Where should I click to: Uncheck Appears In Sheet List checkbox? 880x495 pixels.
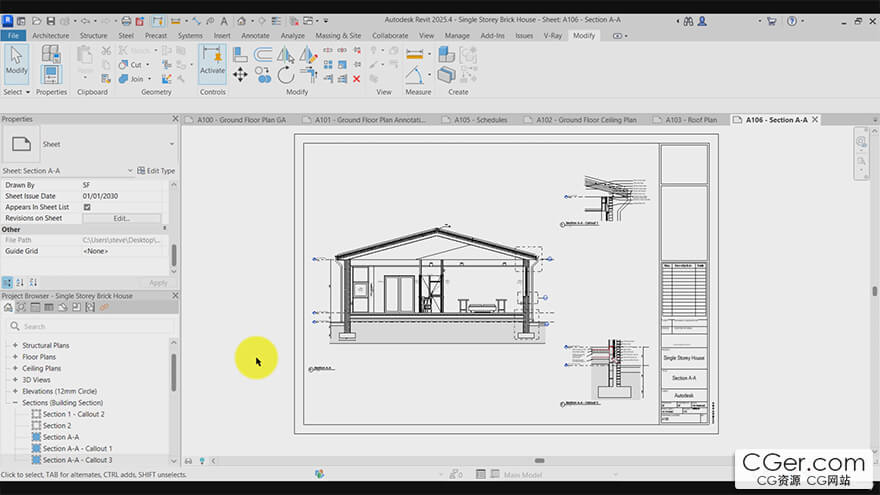tap(87, 207)
